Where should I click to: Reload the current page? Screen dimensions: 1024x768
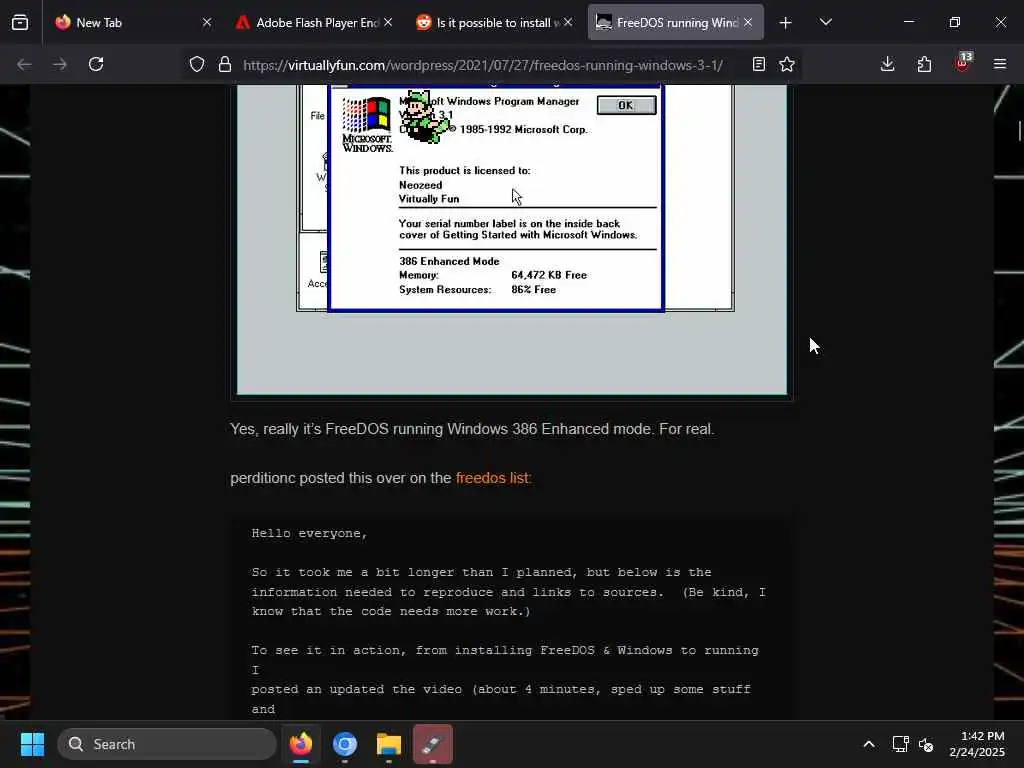[96, 65]
